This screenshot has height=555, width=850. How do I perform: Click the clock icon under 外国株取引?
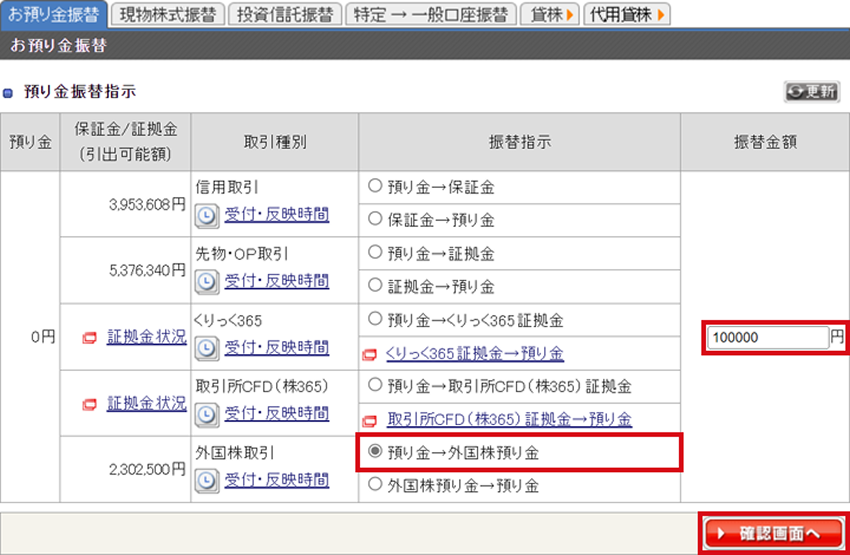pos(206,479)
